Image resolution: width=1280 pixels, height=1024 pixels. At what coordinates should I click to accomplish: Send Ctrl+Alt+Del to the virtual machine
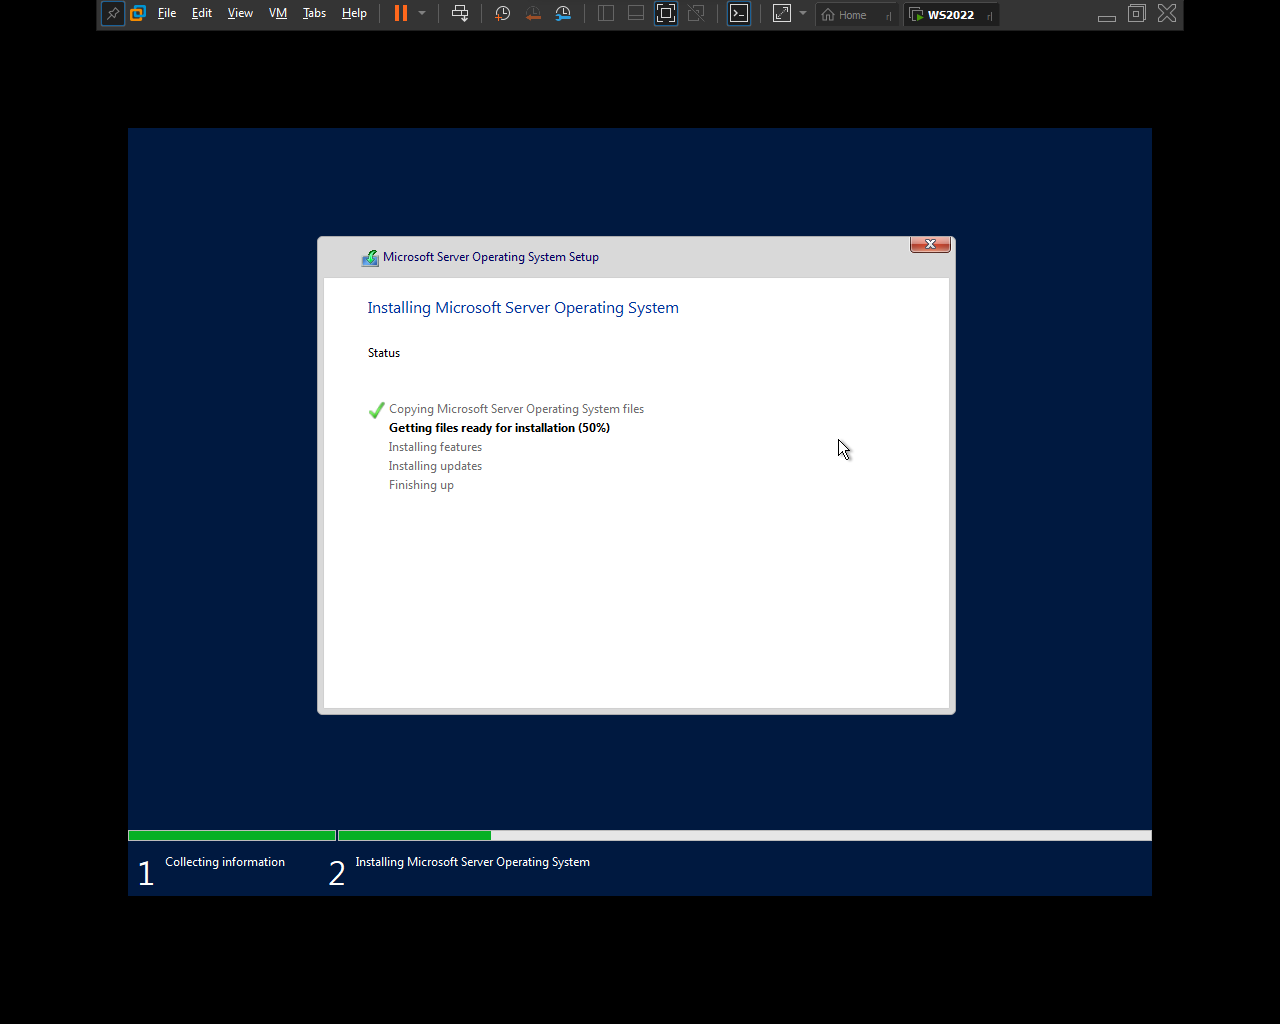[460, 14]
